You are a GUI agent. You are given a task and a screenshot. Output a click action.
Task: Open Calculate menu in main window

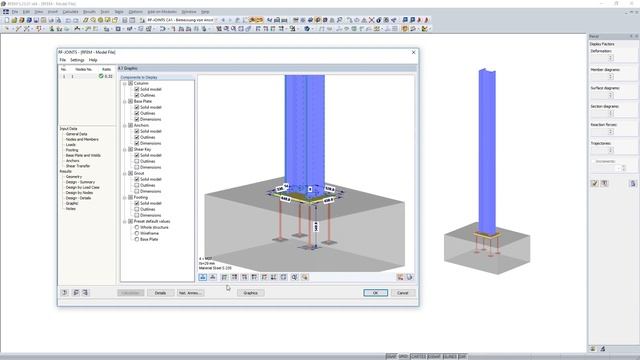click(x=71, y=12)
